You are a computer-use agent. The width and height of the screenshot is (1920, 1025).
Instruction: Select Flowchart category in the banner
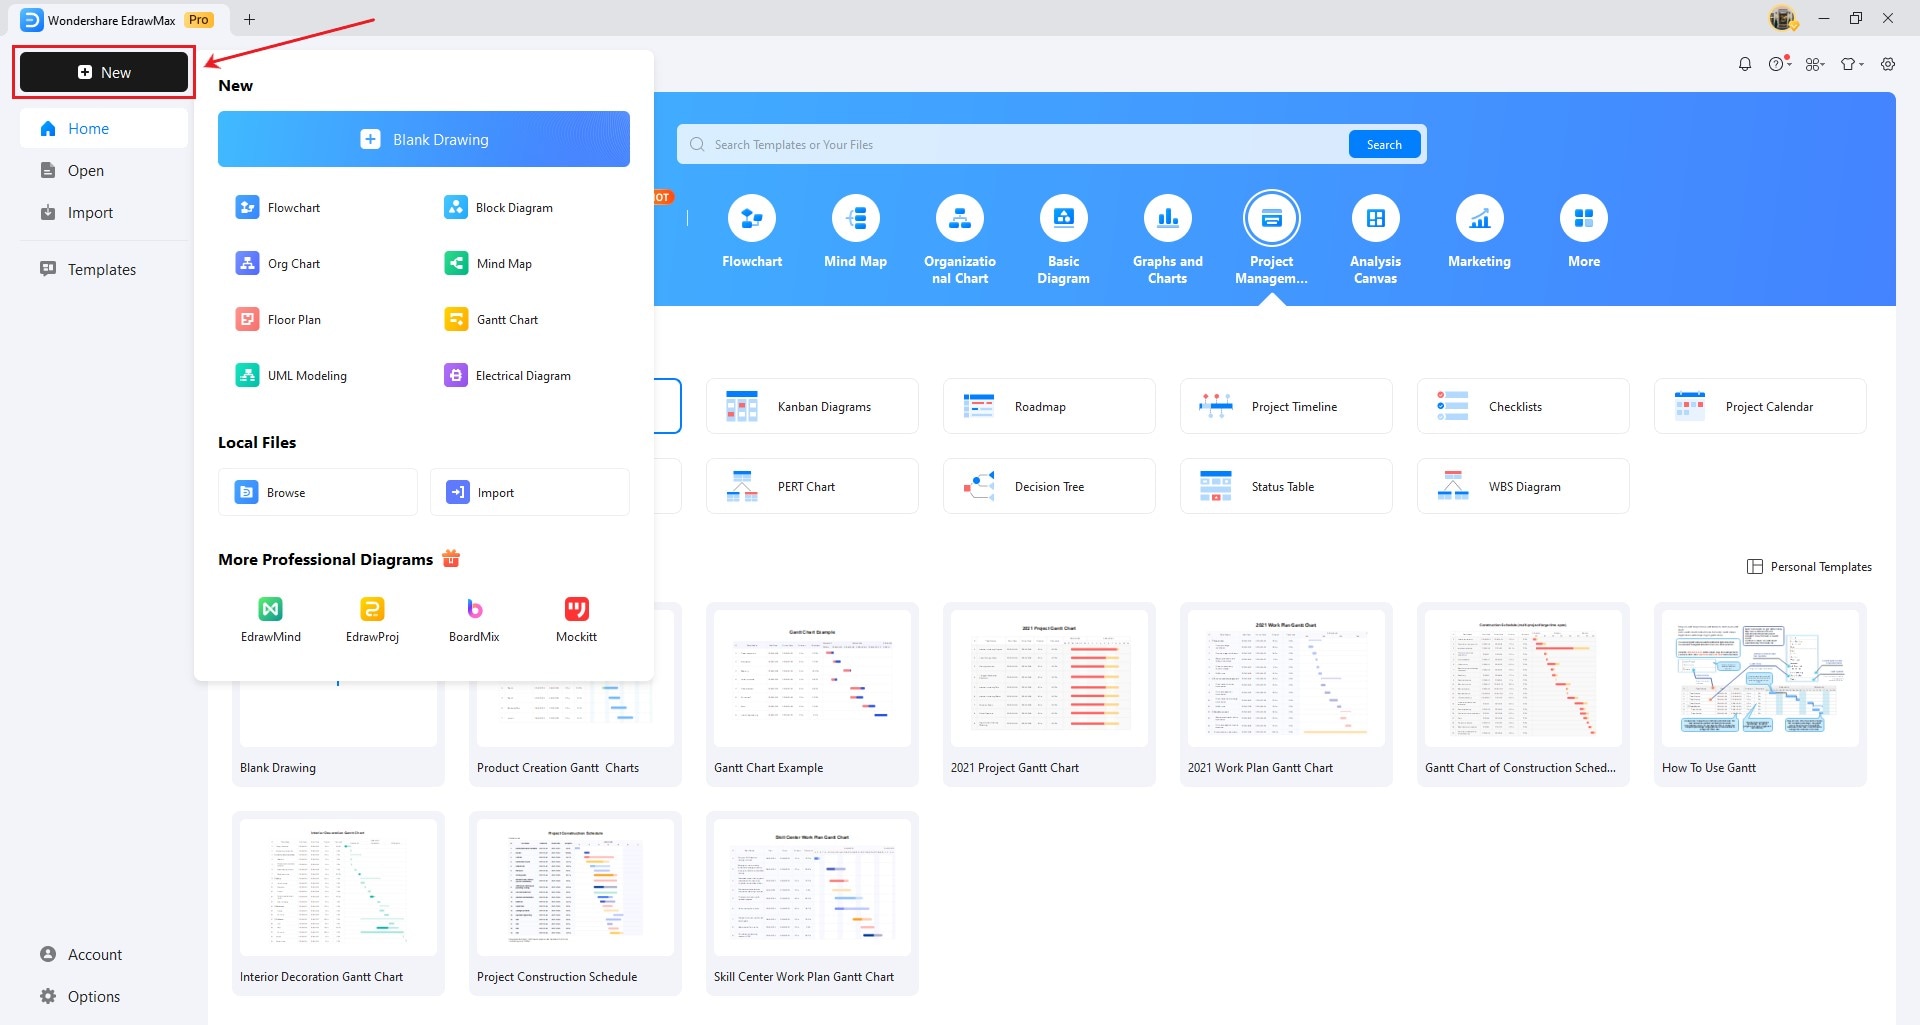752,232
